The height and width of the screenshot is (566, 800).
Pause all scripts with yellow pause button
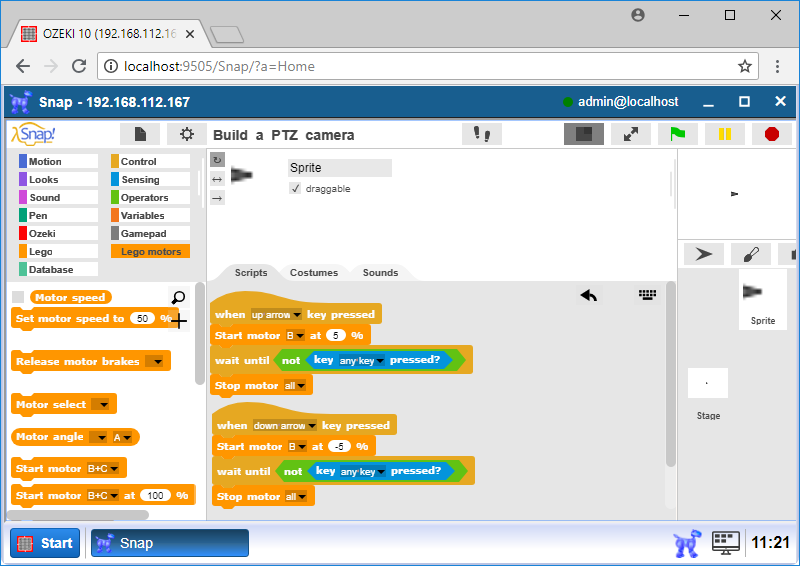coord(724,134)
